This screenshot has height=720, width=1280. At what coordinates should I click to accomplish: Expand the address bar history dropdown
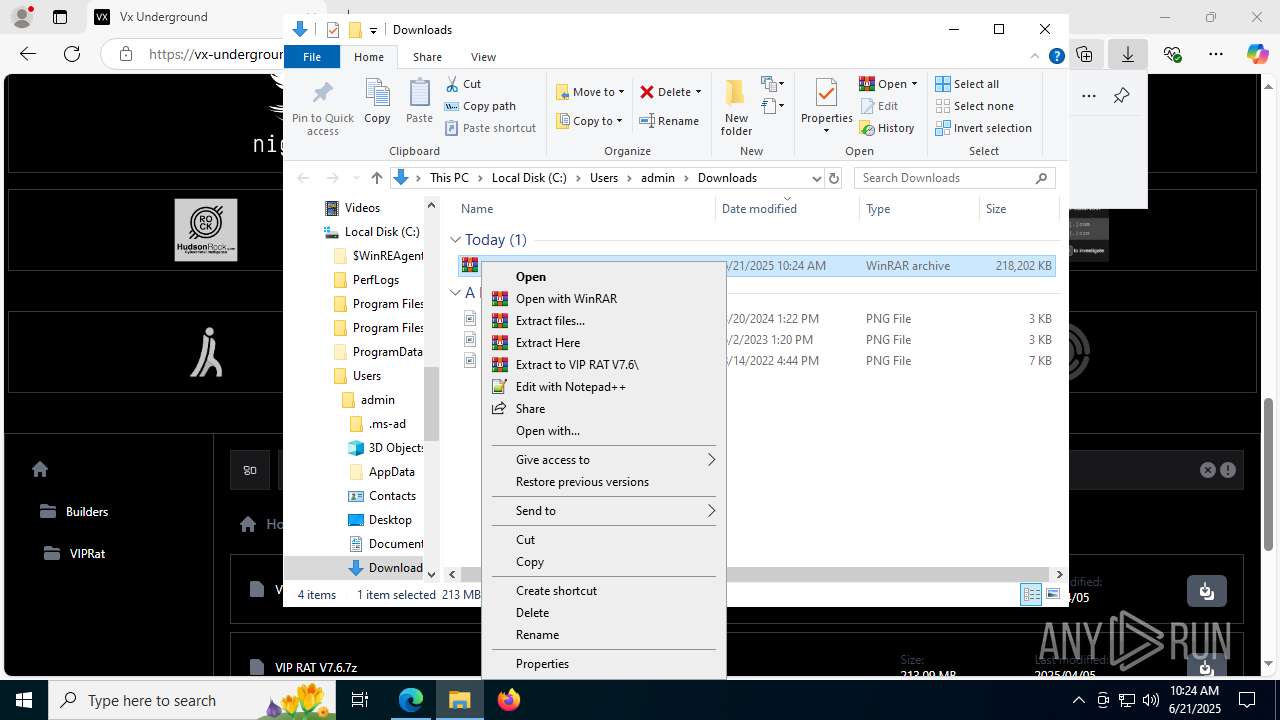tap(816, 178)
